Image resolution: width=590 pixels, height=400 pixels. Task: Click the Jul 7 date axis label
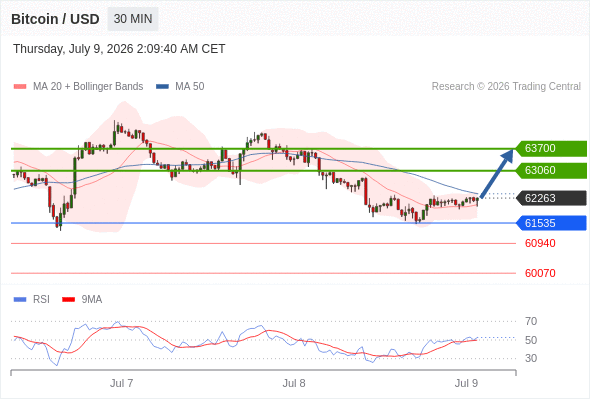pyautogui.click(x=122, y=383)
